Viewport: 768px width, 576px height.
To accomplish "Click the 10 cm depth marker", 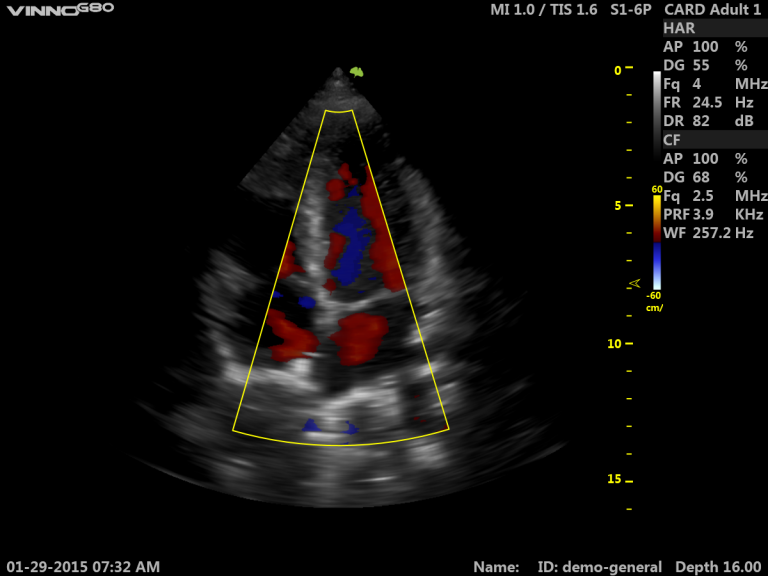I will 614,344.
